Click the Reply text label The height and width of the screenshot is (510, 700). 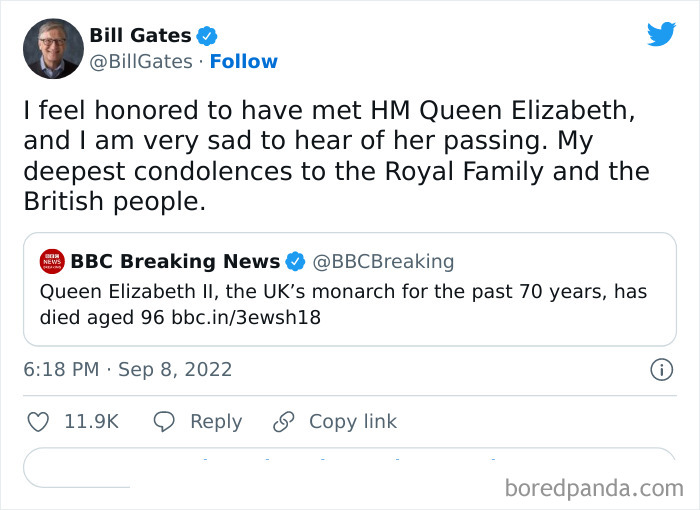[215, 422]
